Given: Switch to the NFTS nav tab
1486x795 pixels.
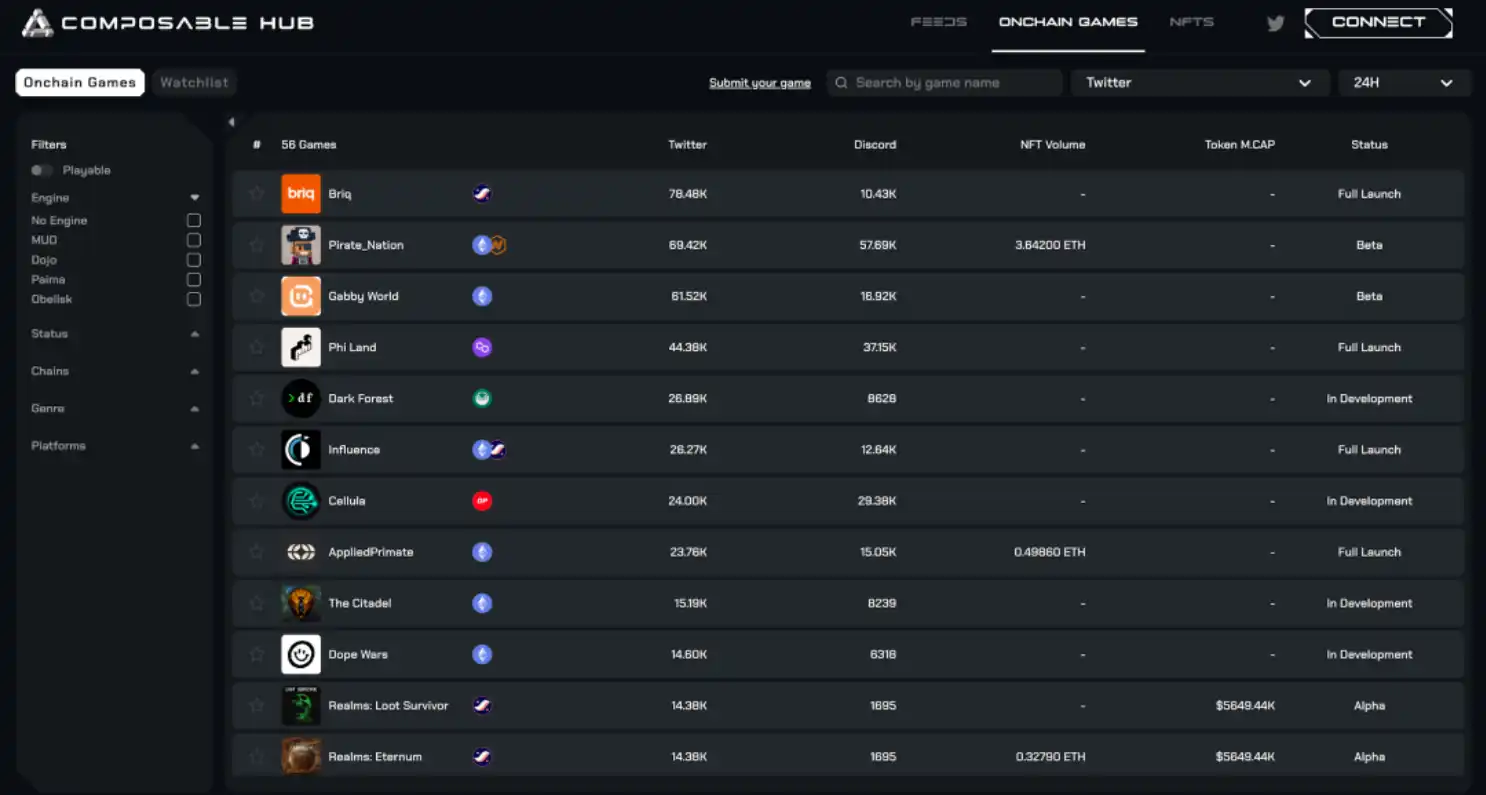Looking at the screenshot, I should click(x=1191, y=22).
